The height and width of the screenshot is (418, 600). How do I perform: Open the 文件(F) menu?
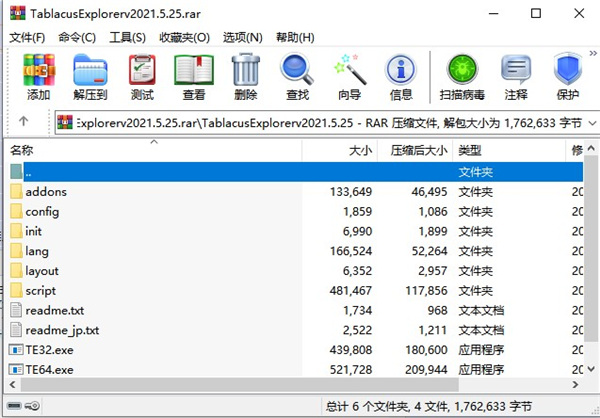point(27,38)
